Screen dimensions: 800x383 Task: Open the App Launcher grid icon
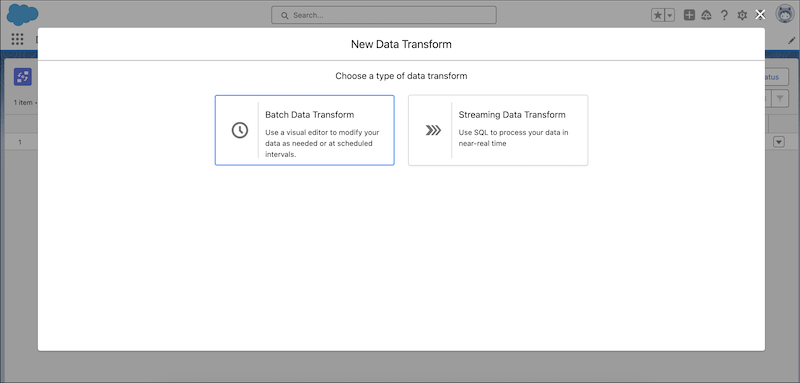point(17,39)
